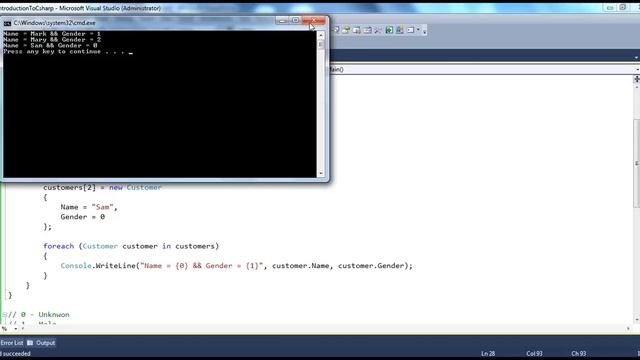640x360 pixels.
Task: Click the 'Ch 93' status bar entry
Action: coord(578,353)
